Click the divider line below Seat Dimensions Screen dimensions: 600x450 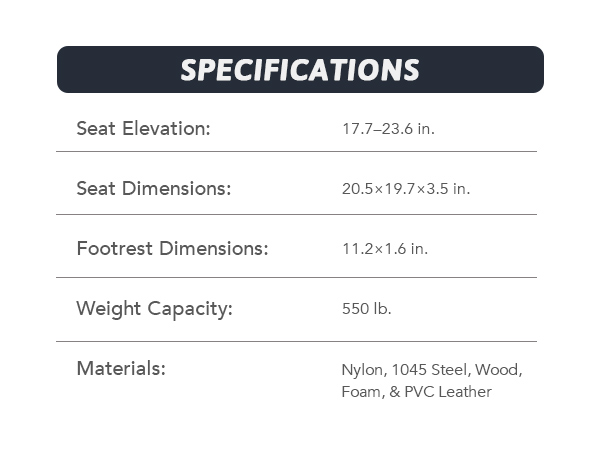click(x=296, y=214)
